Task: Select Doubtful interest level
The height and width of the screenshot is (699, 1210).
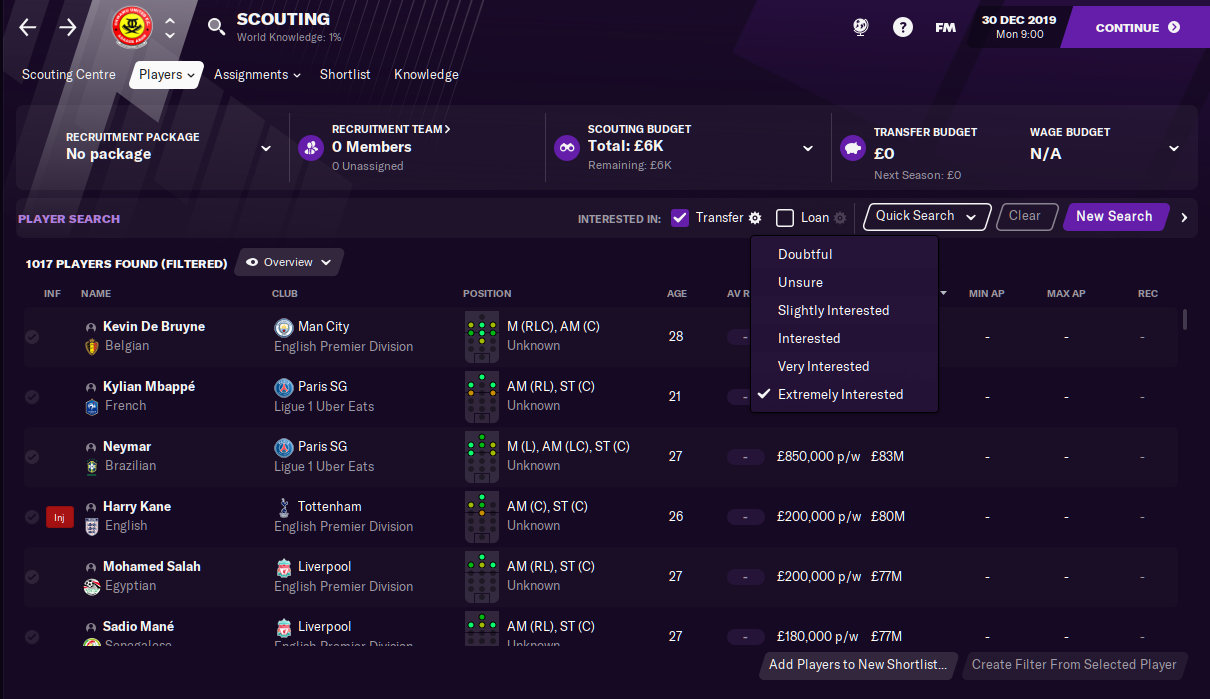Action: click(x=845, y=254)
